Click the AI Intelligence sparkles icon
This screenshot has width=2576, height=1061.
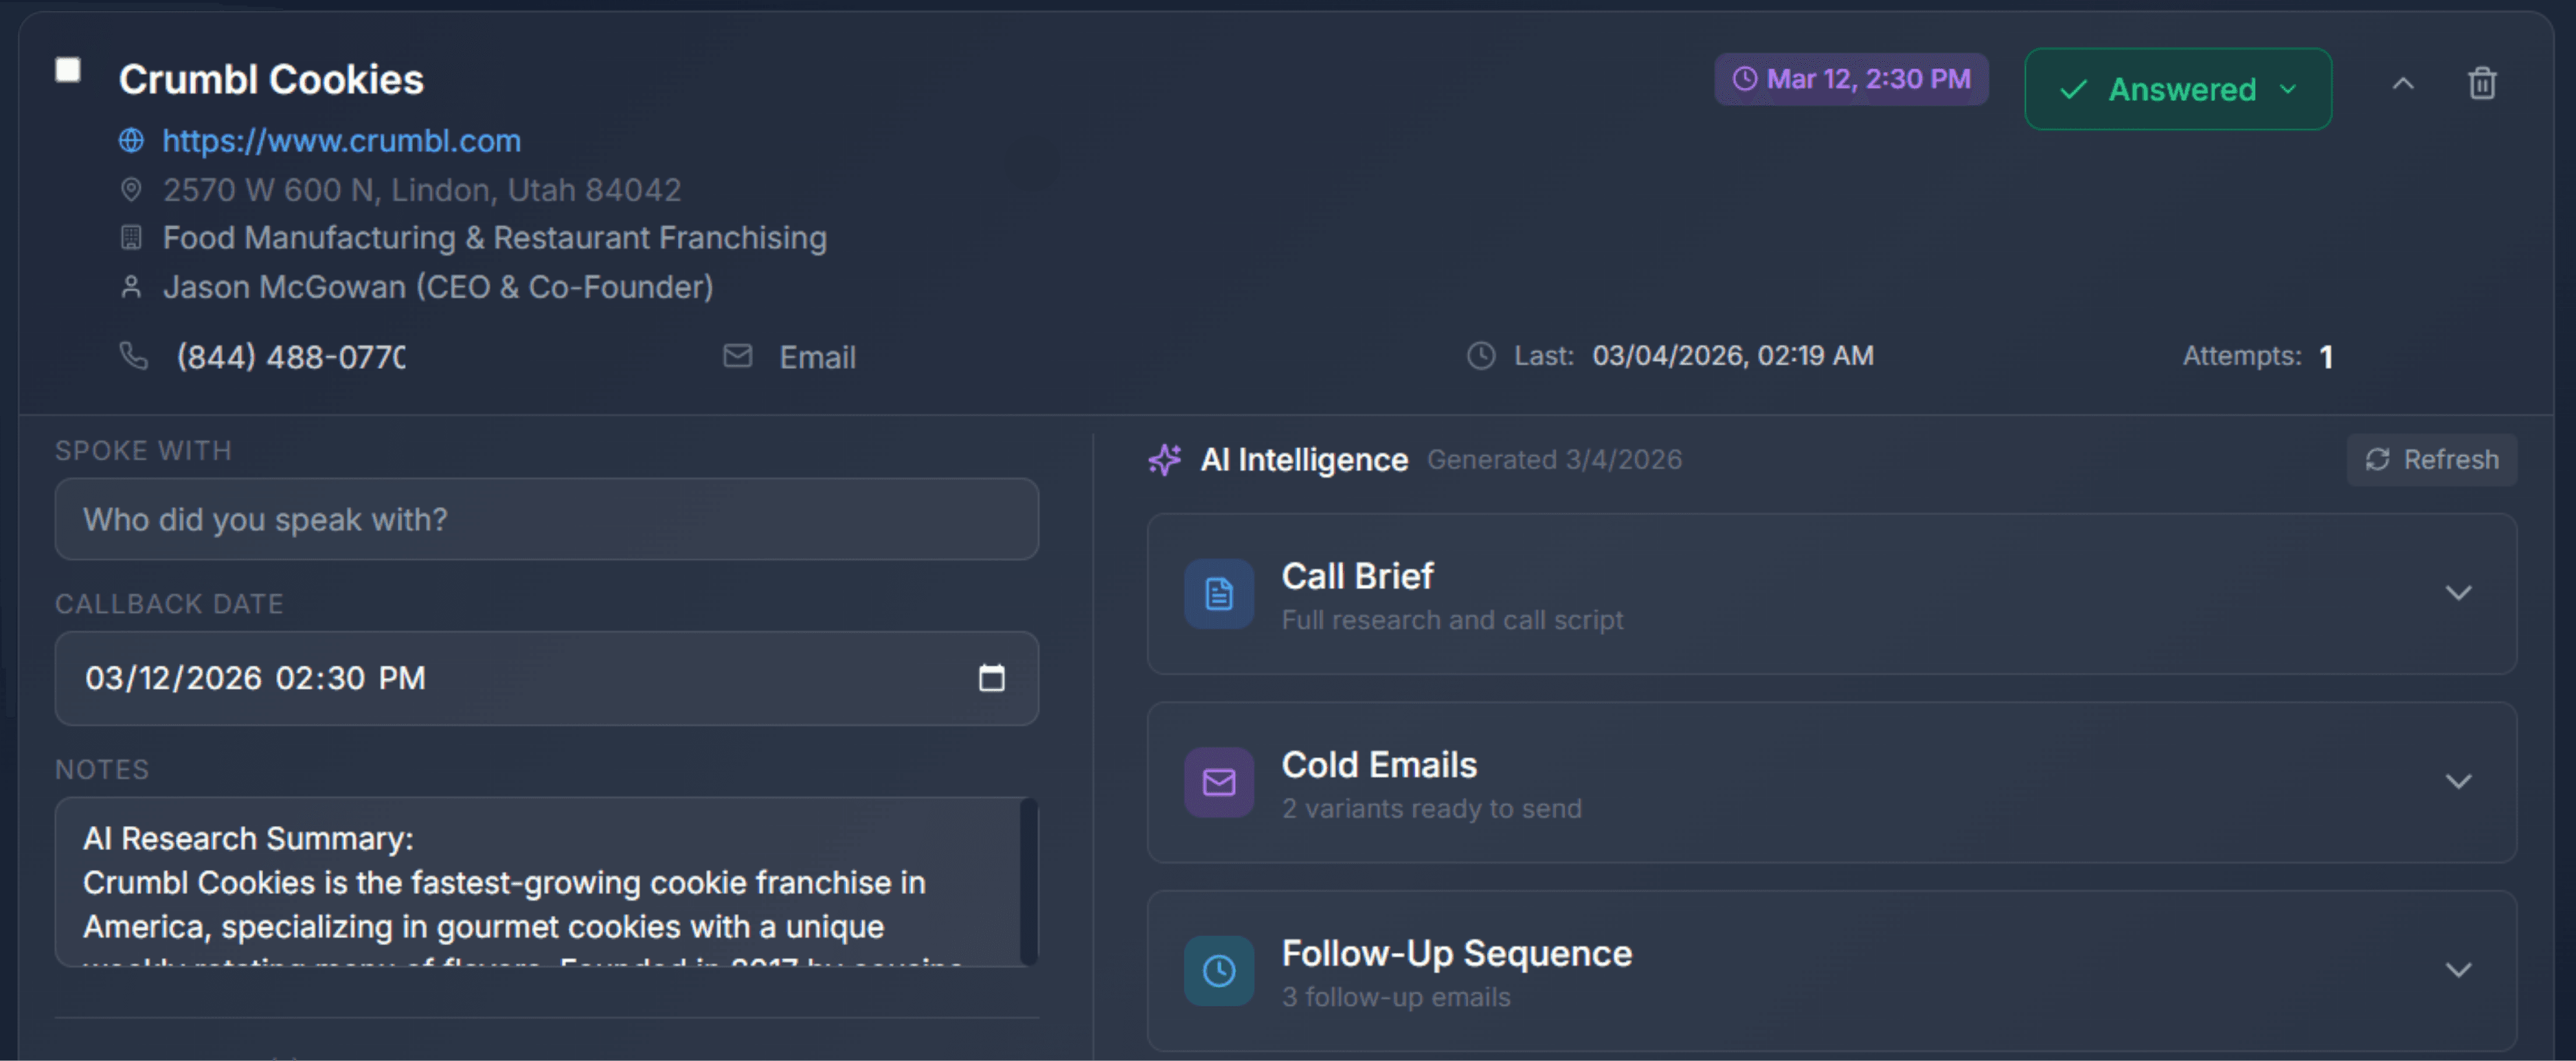point(1165,459)
